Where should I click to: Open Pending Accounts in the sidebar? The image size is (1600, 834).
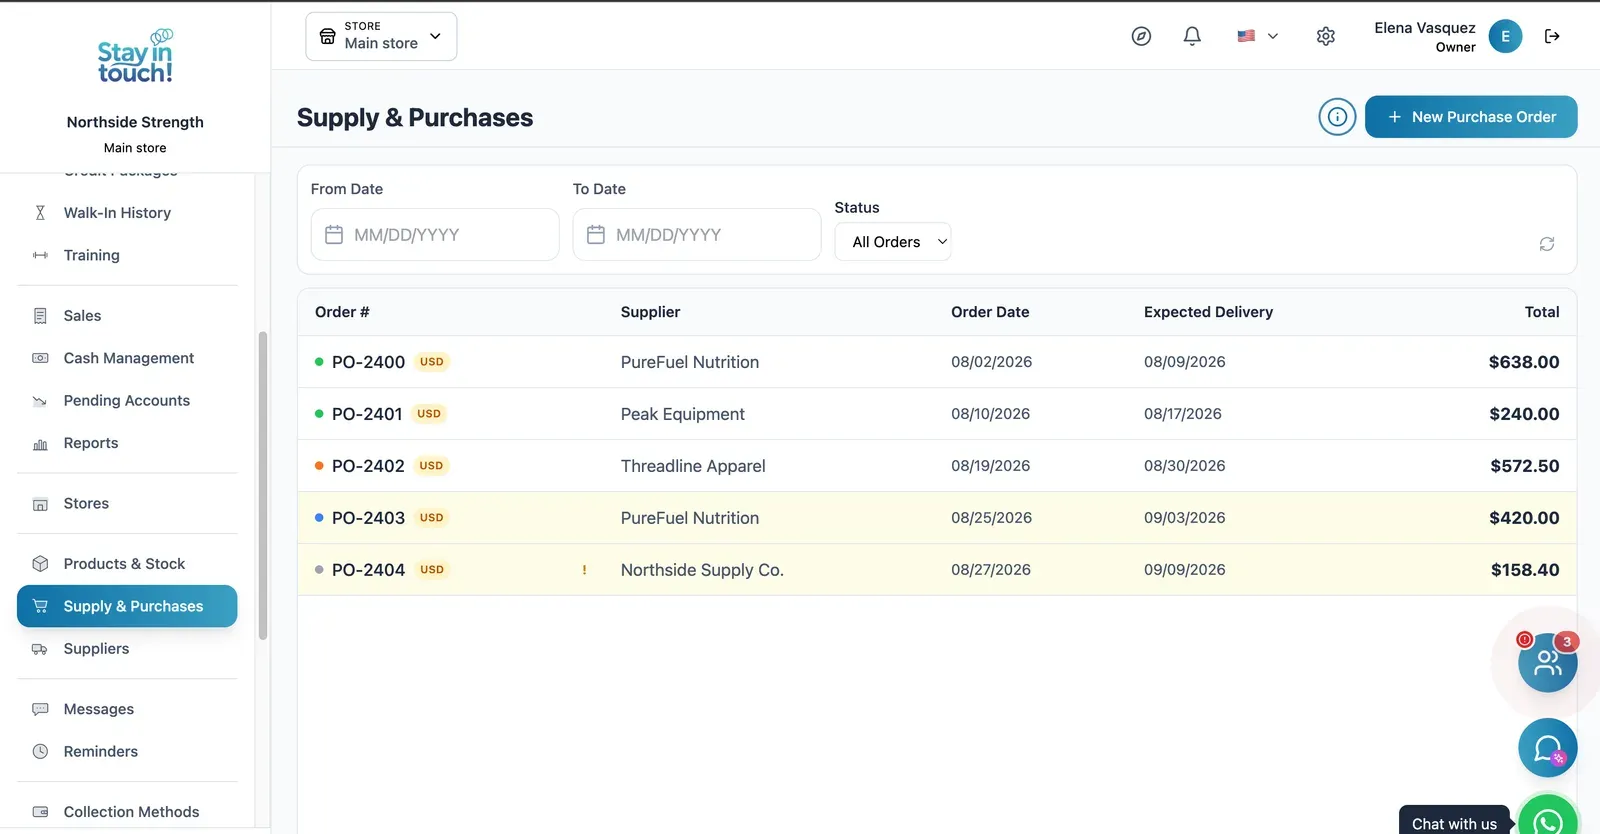[x=127, y=401]
